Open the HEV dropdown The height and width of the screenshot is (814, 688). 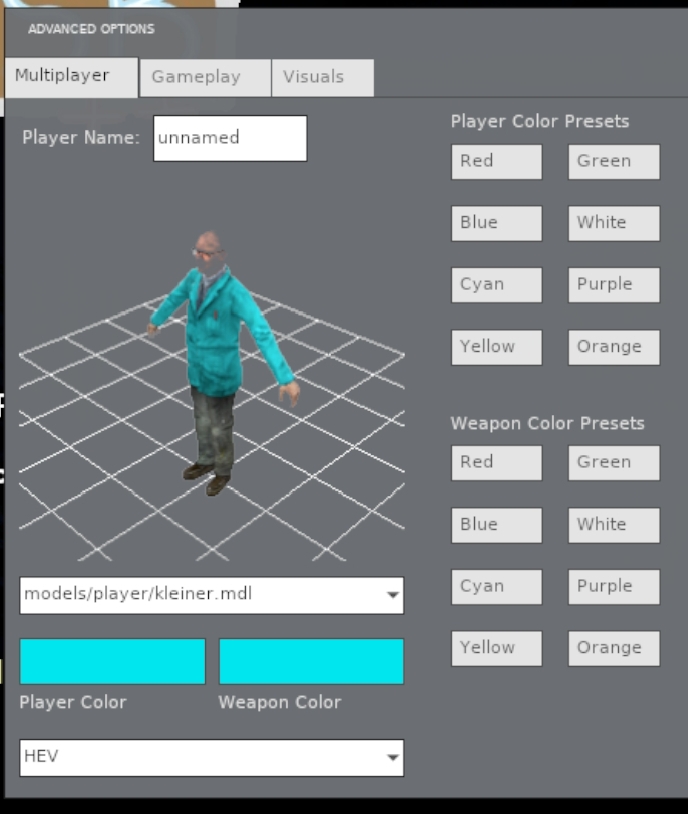212,757
